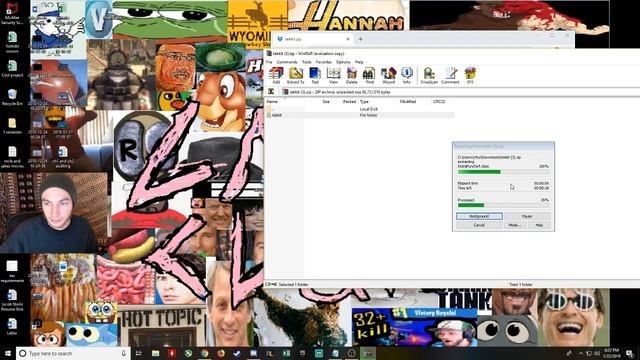Click the taskbar clock and date

pos(611,353)
